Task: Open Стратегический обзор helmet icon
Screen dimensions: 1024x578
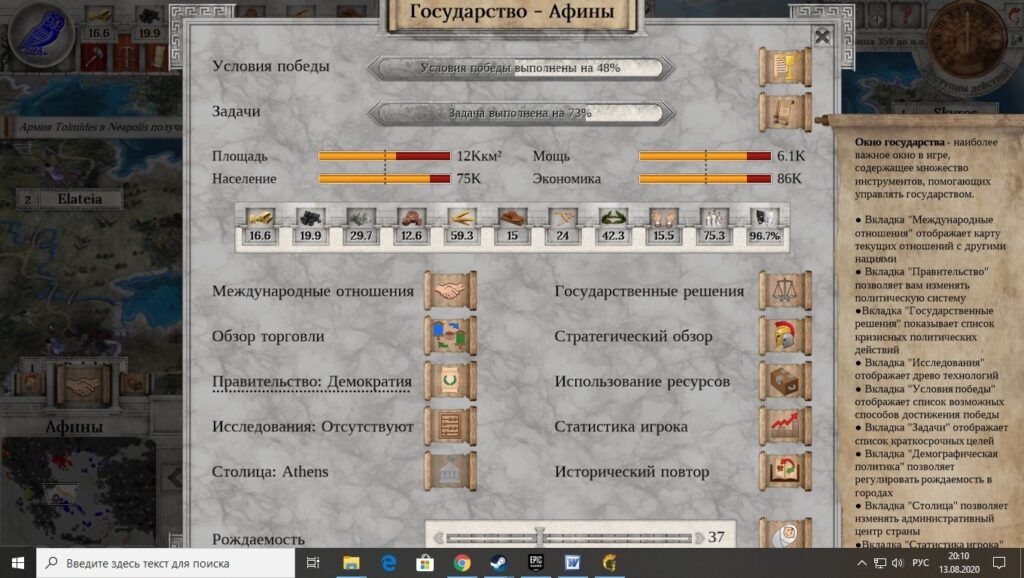Action: 785,336
